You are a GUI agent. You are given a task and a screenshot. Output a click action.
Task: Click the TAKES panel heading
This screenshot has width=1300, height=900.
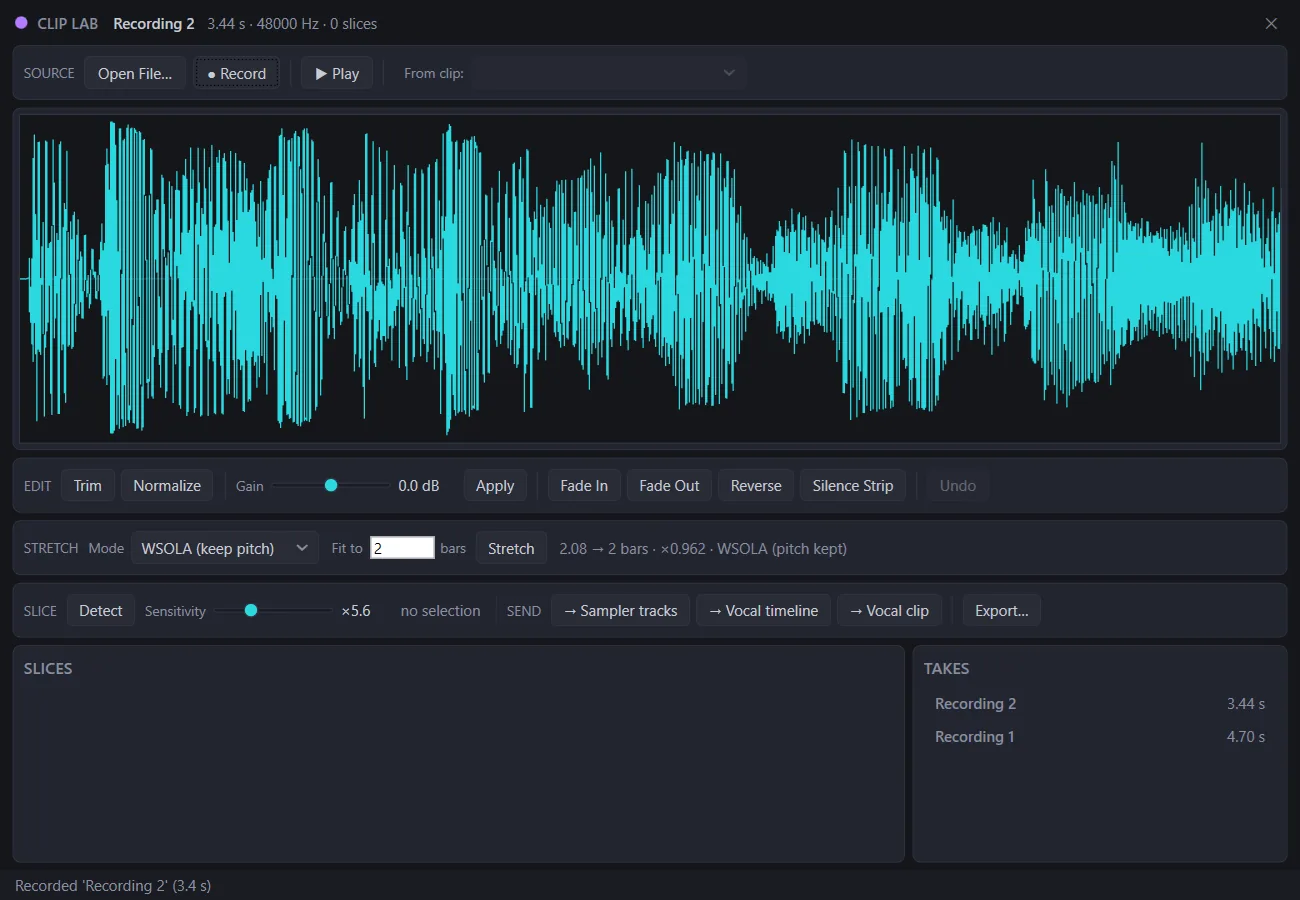pyautogui.click(x=947, y=668)
